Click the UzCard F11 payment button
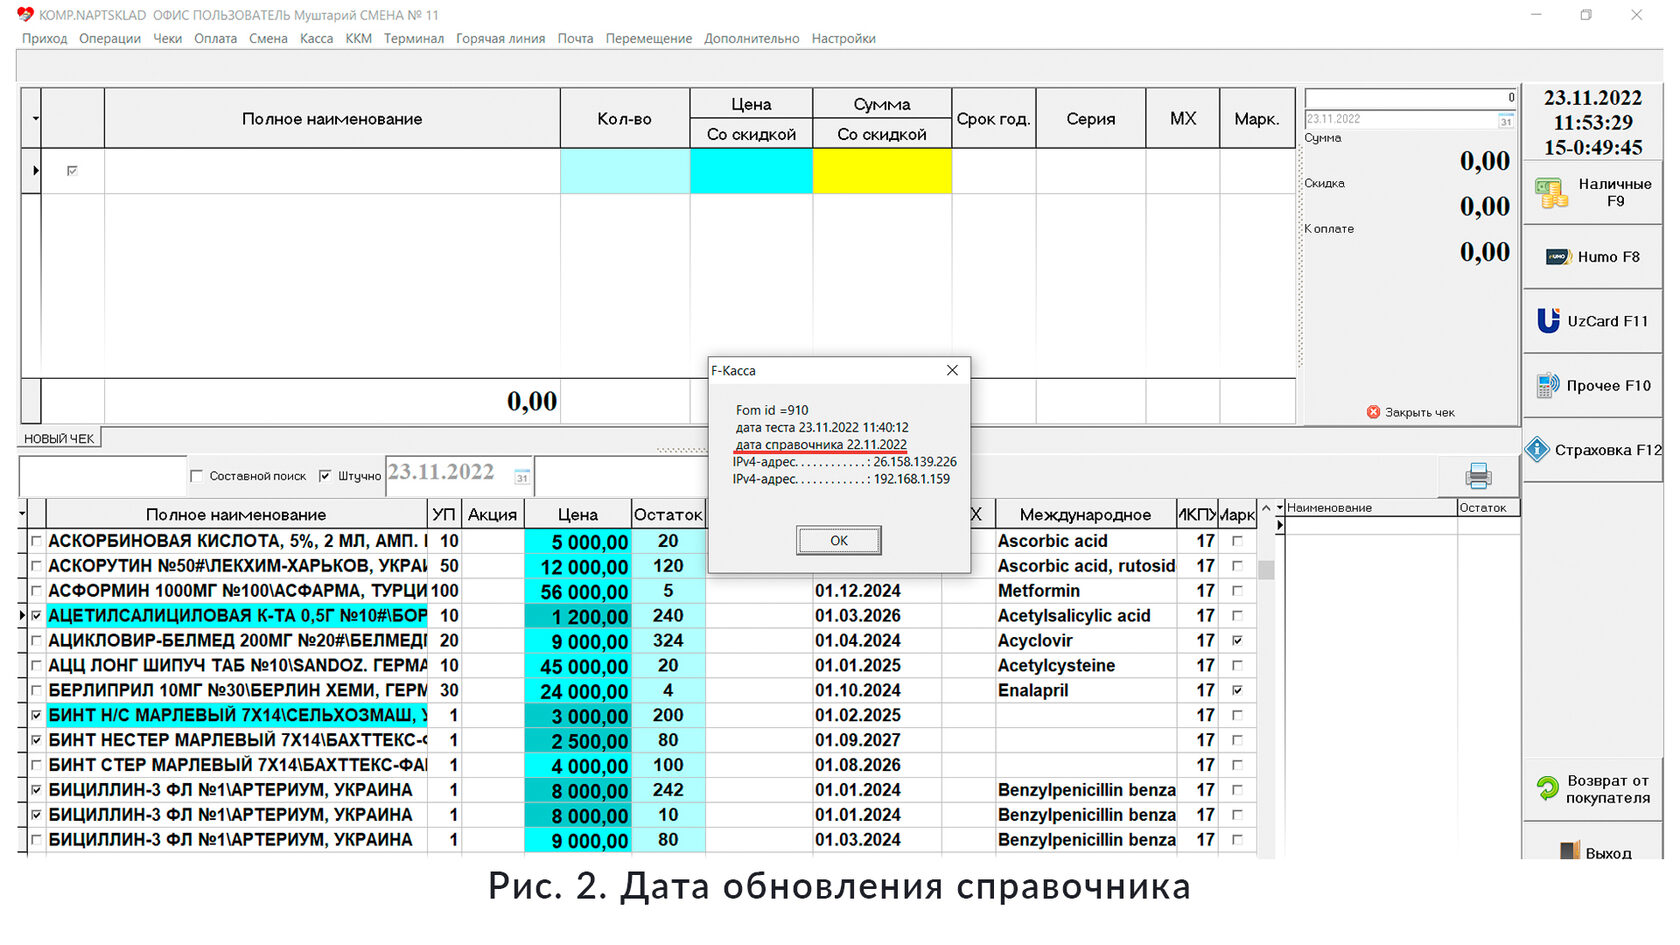This screenshot has width=1680, height=945. click(x=1592, y=321)
